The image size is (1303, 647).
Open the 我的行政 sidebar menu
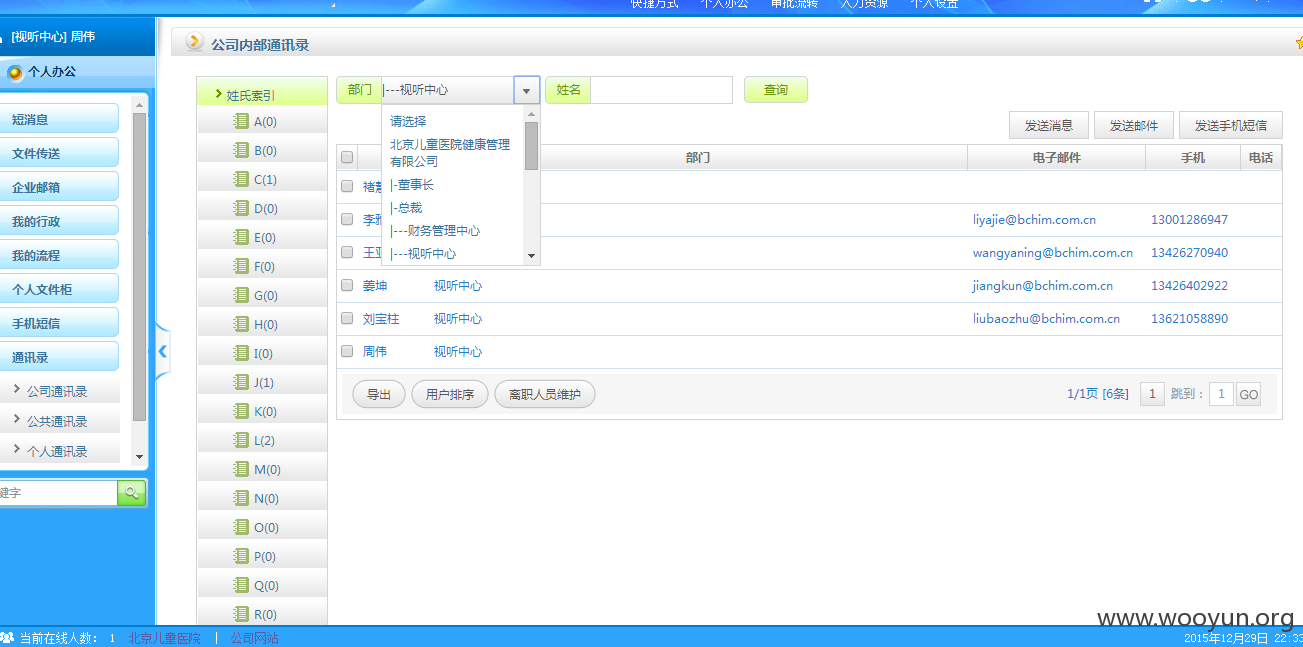[59, 221]
